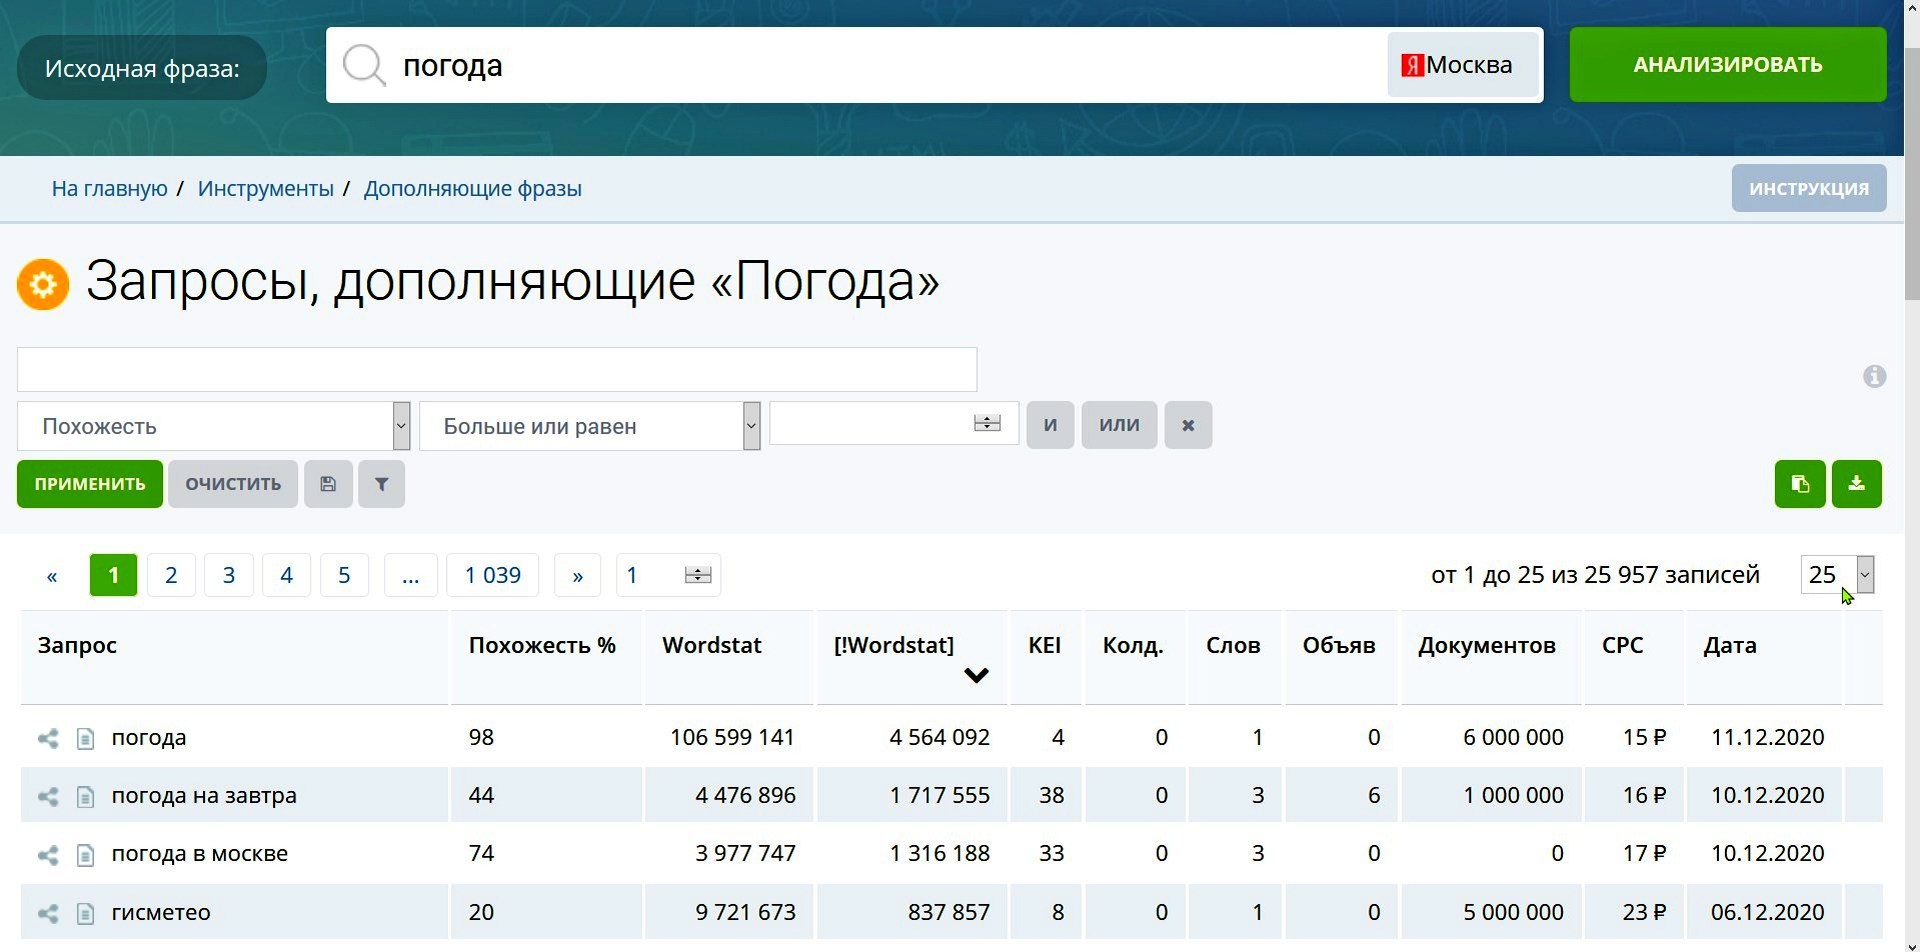Click the orange gear settings icon
The height and width of the screenshot is (952, 1920).
coord(43,285)
